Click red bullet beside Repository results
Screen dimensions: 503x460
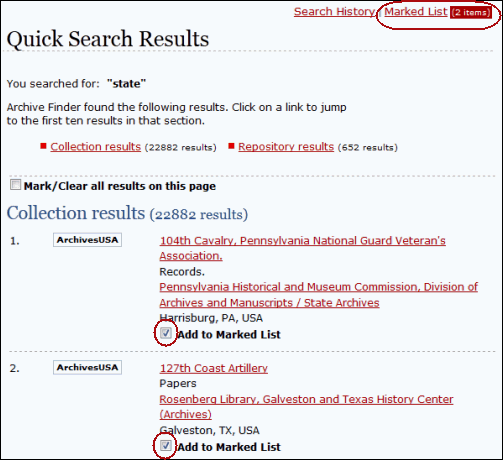pyautogui.click(x=231, y=146)
